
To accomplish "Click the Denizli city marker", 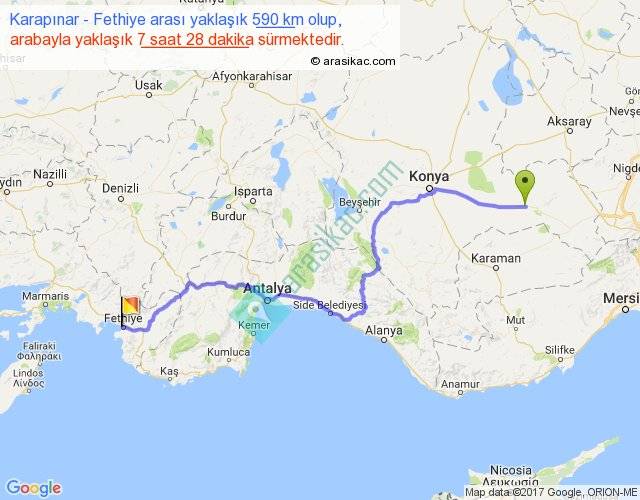I will [x=121, y=199].
